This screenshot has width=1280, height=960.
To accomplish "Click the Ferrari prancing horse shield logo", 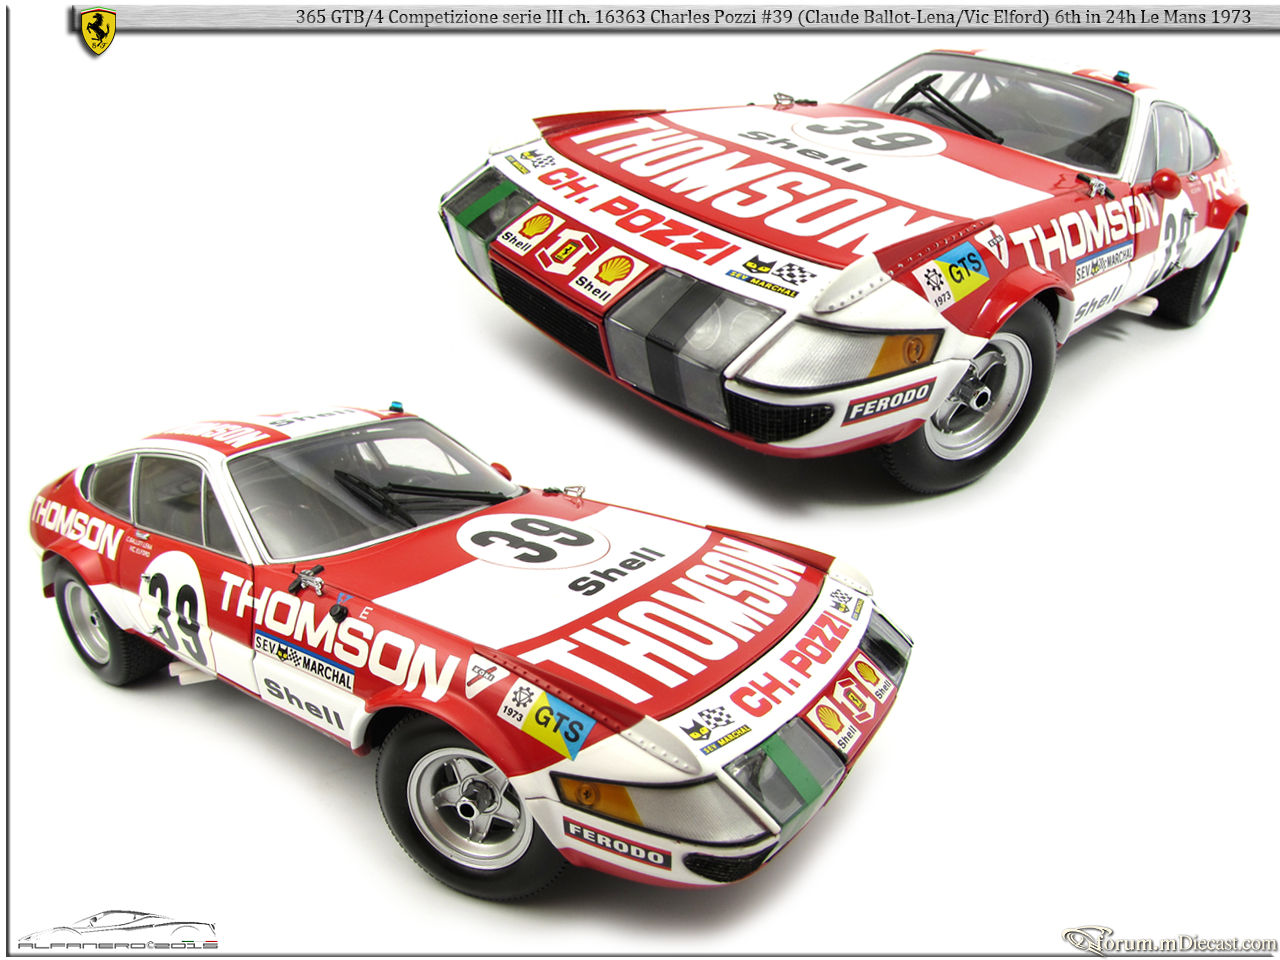I will pos(98,32).
